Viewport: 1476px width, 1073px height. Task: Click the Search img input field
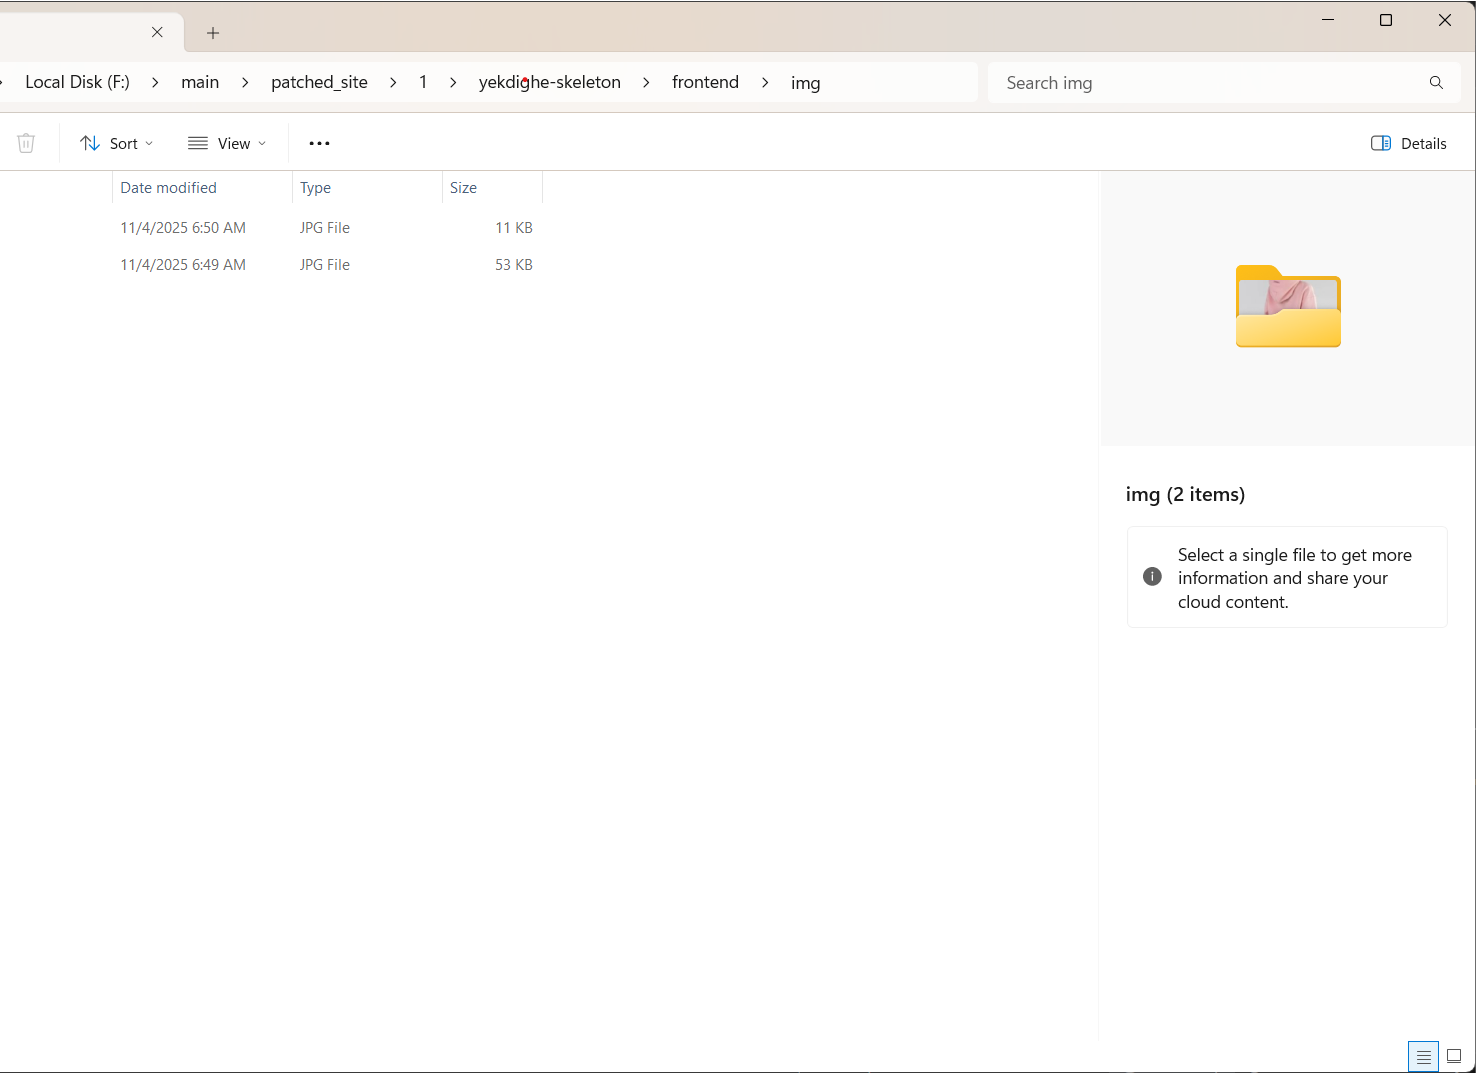click(1210, 83)
